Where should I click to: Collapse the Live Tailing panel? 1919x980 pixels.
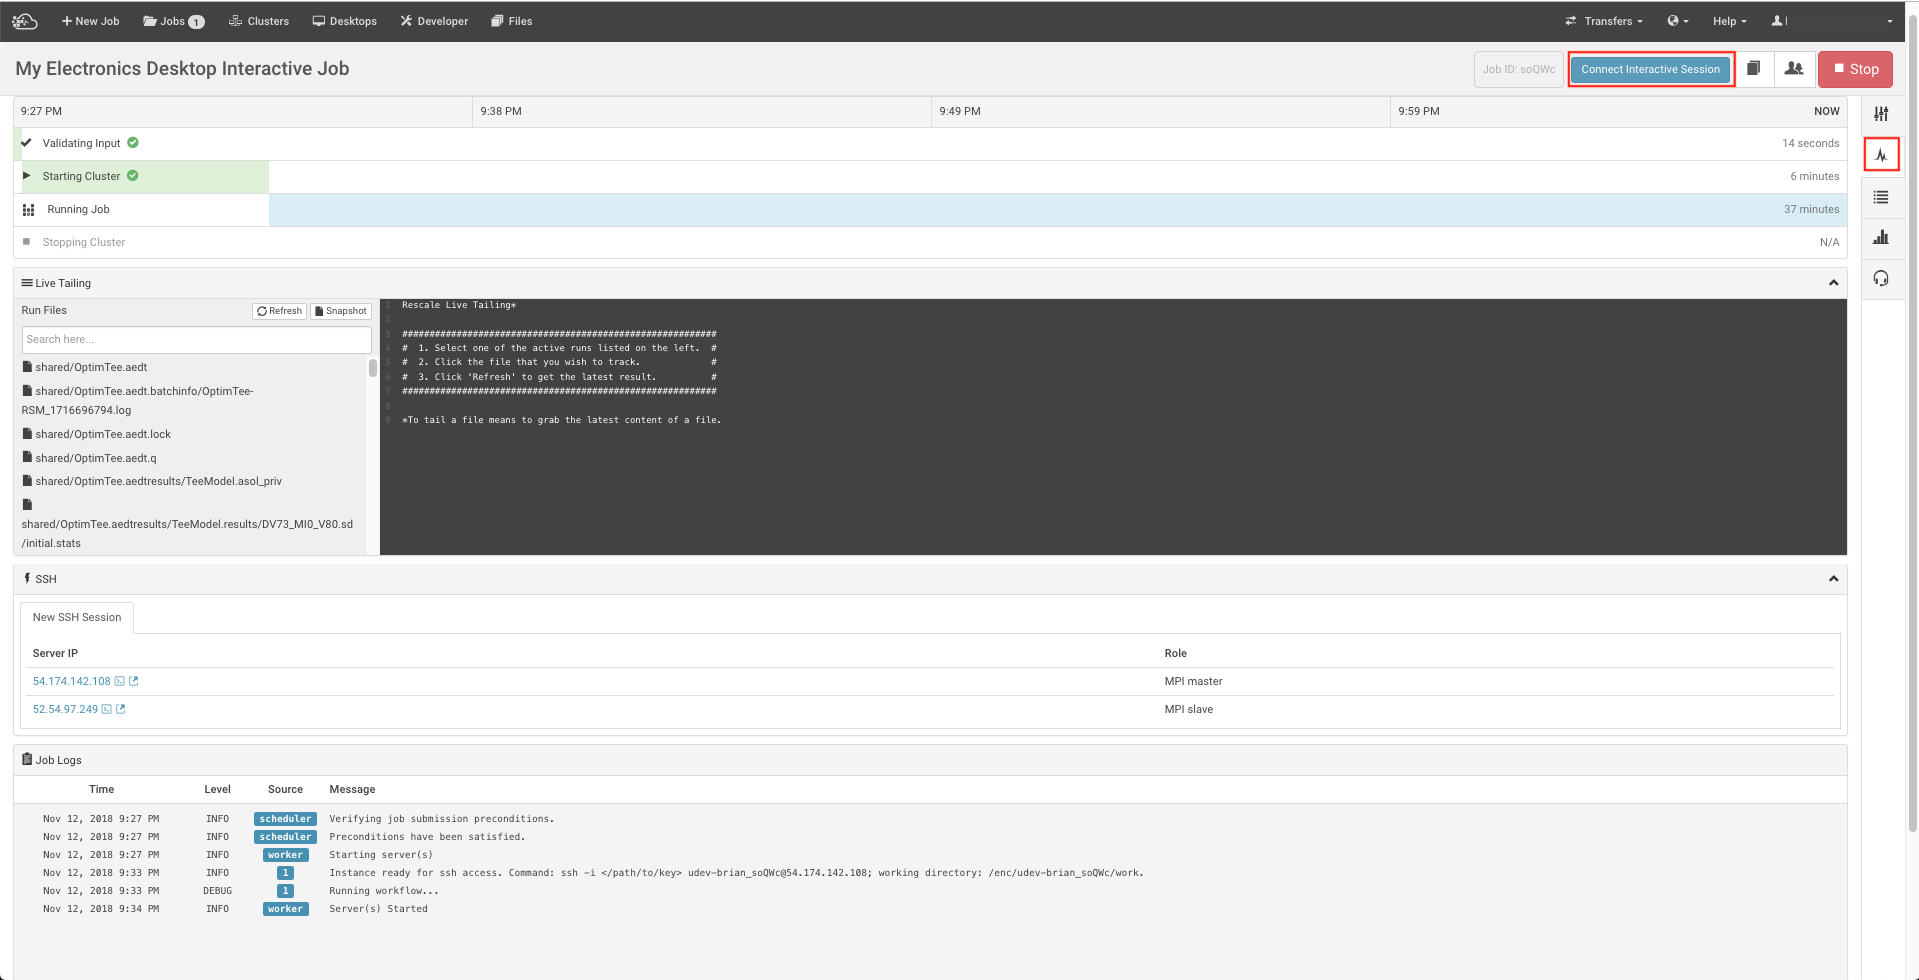[1833, 283]
